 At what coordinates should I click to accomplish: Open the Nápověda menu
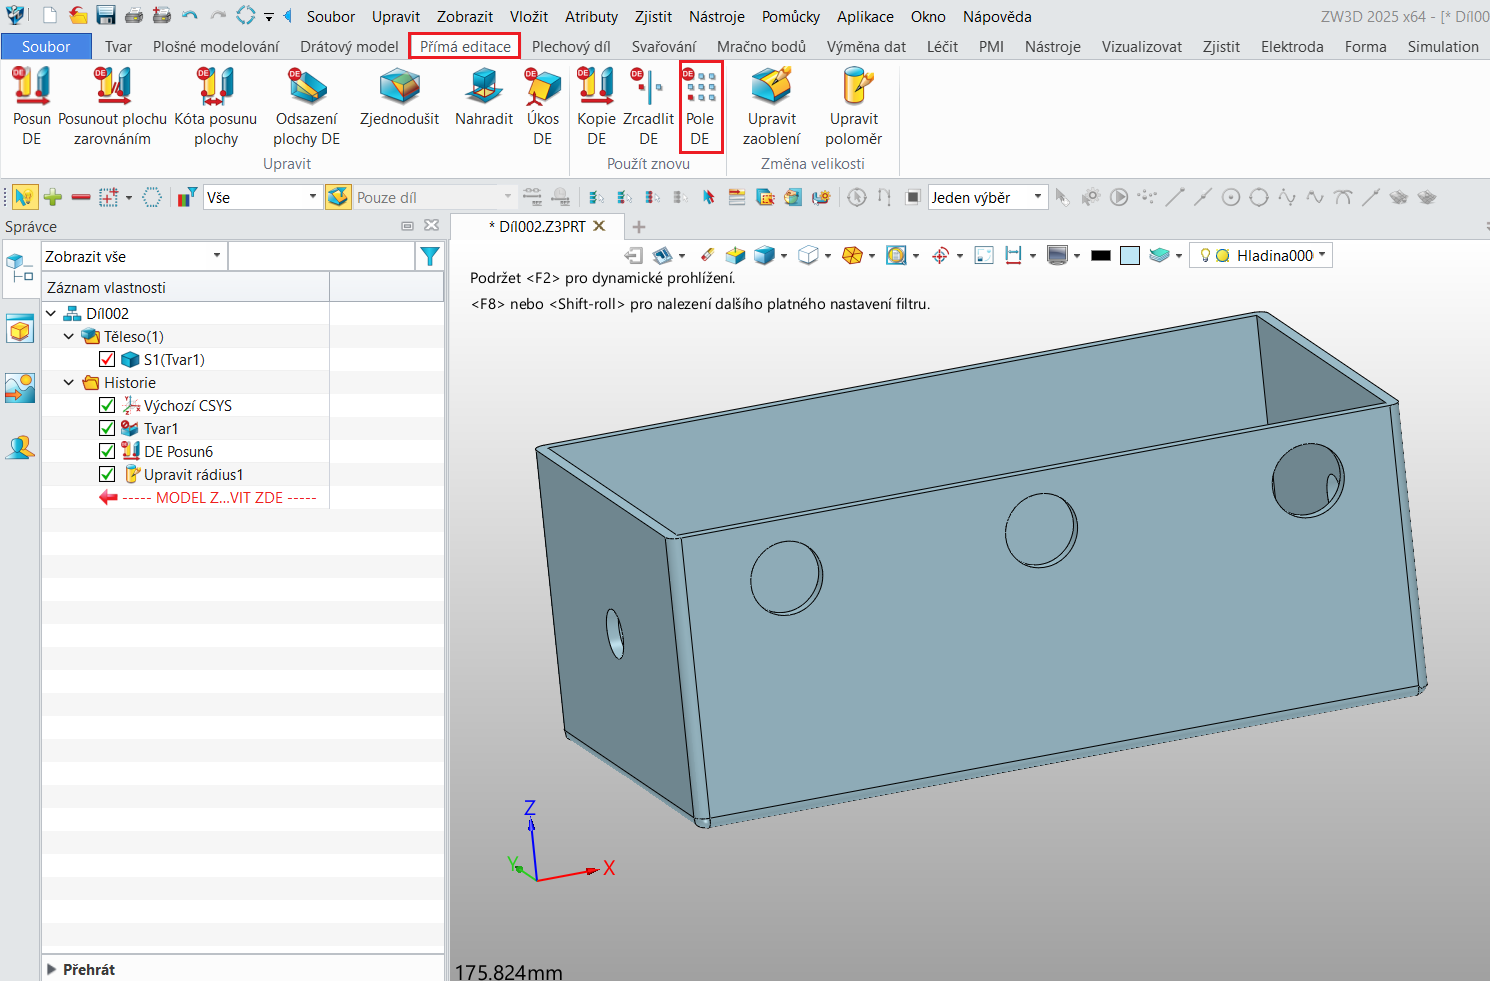(997, 16)
